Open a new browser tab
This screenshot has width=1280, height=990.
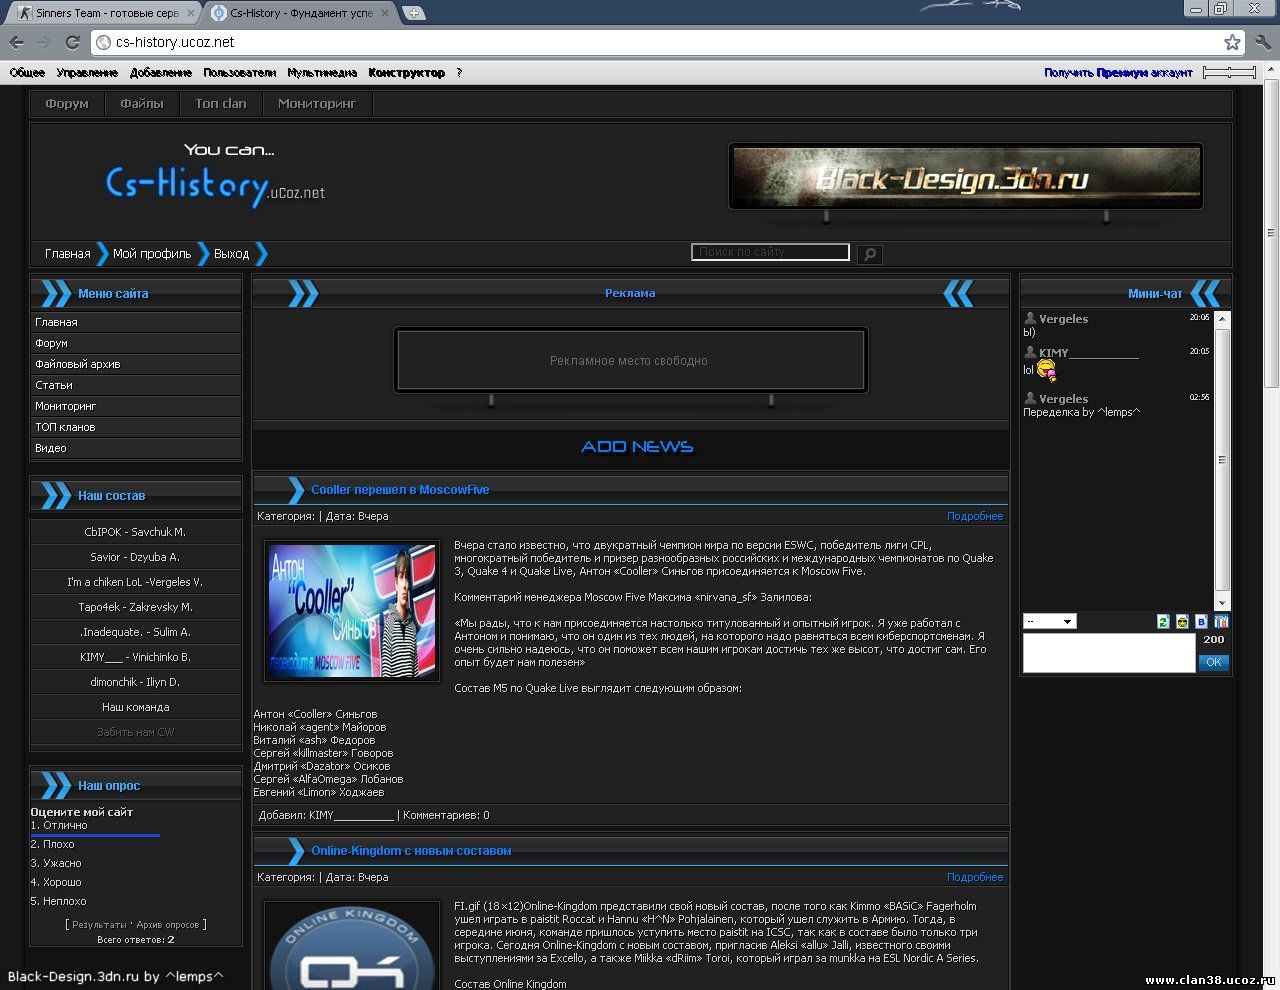[x=413, y=13]
